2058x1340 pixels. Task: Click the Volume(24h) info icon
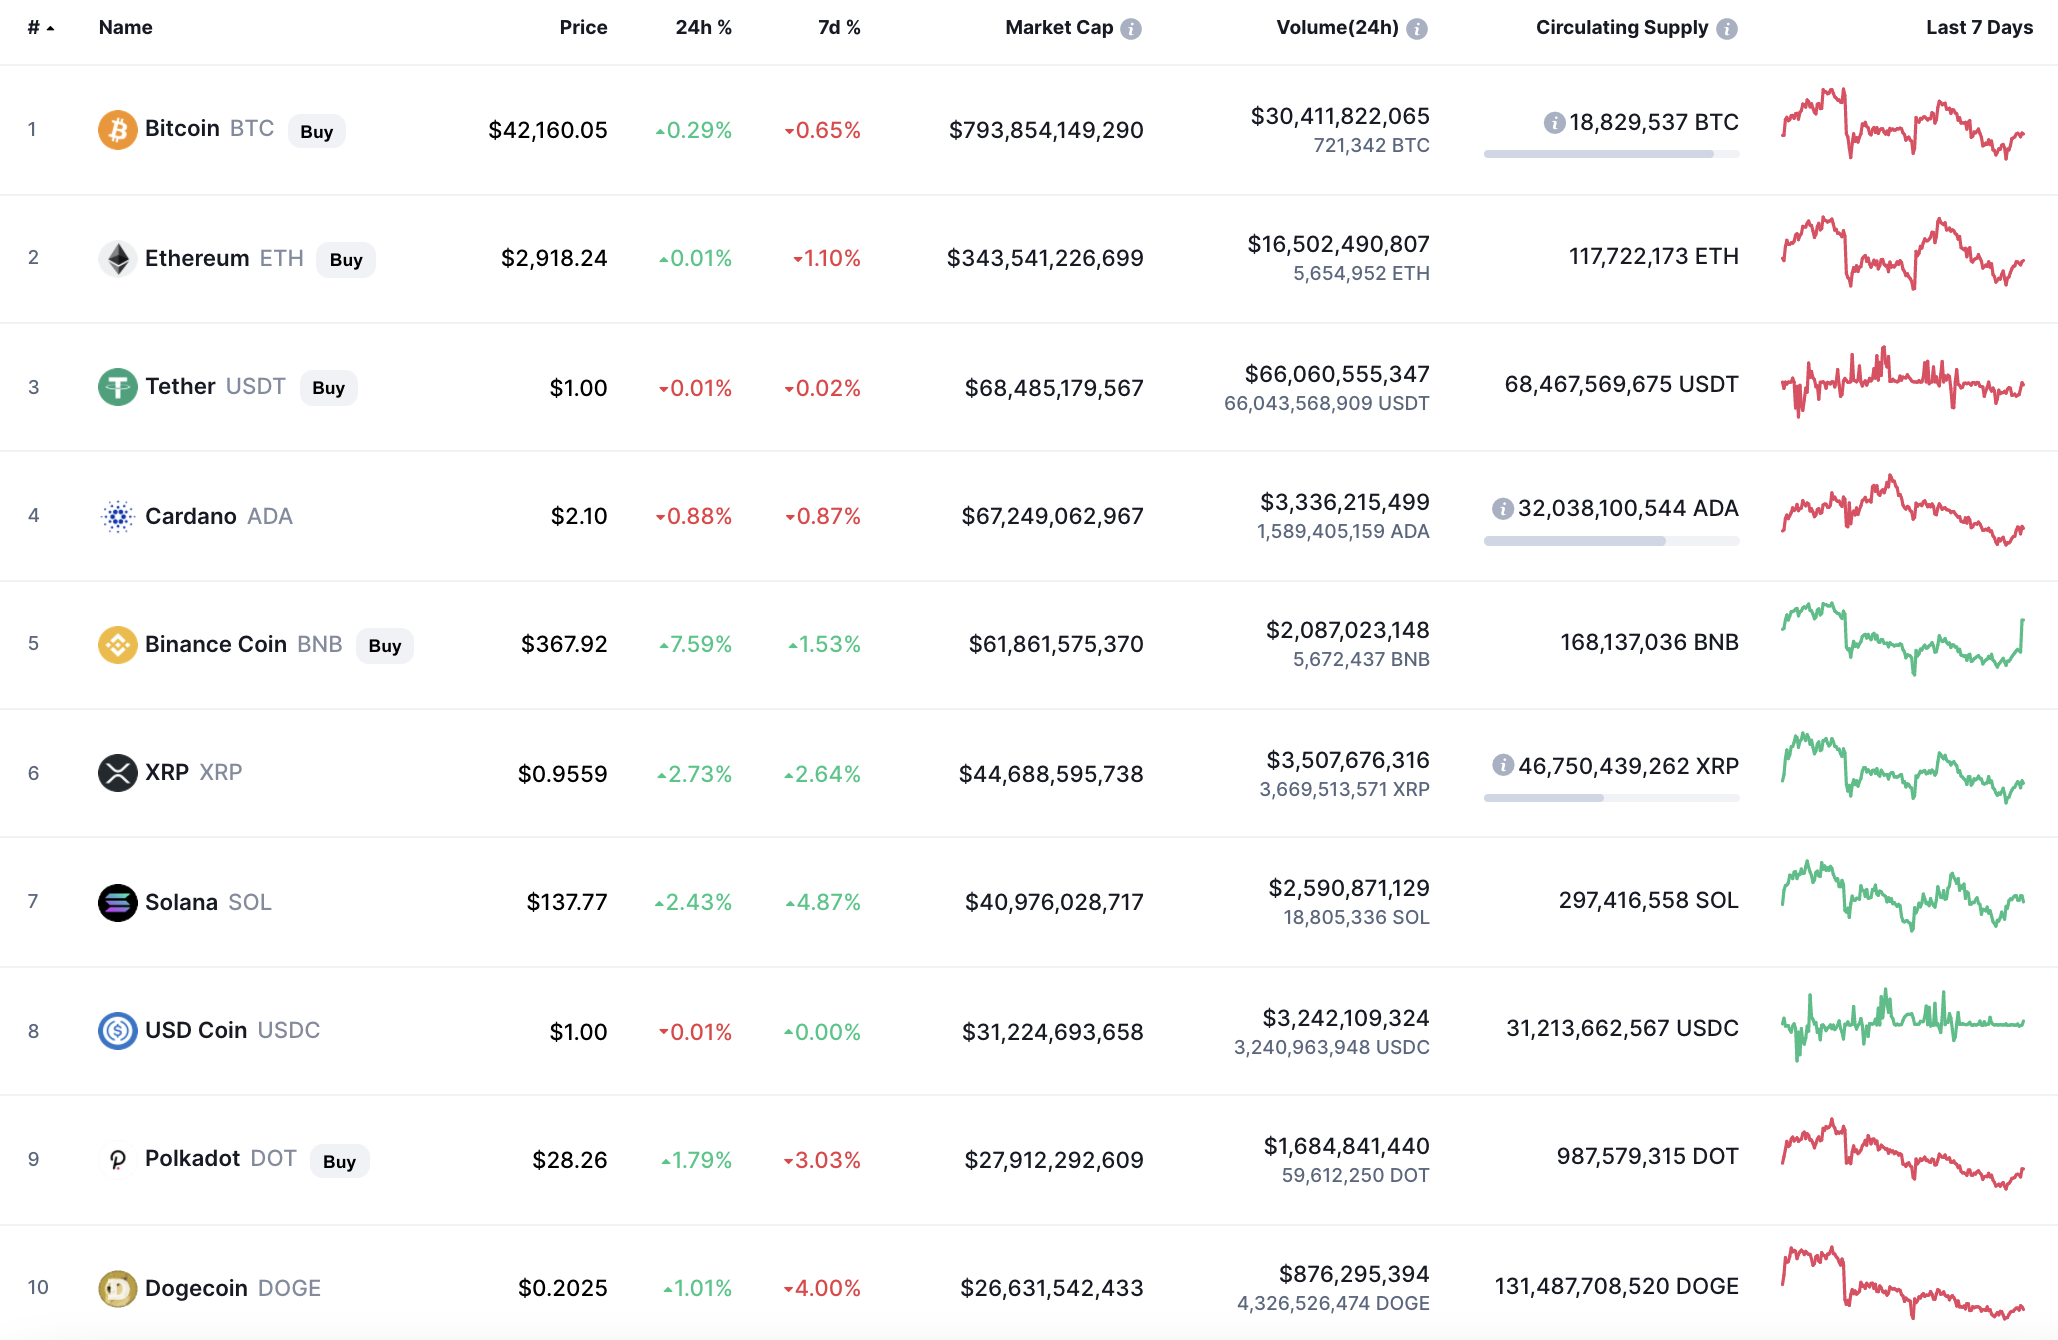click(1417, 29)
